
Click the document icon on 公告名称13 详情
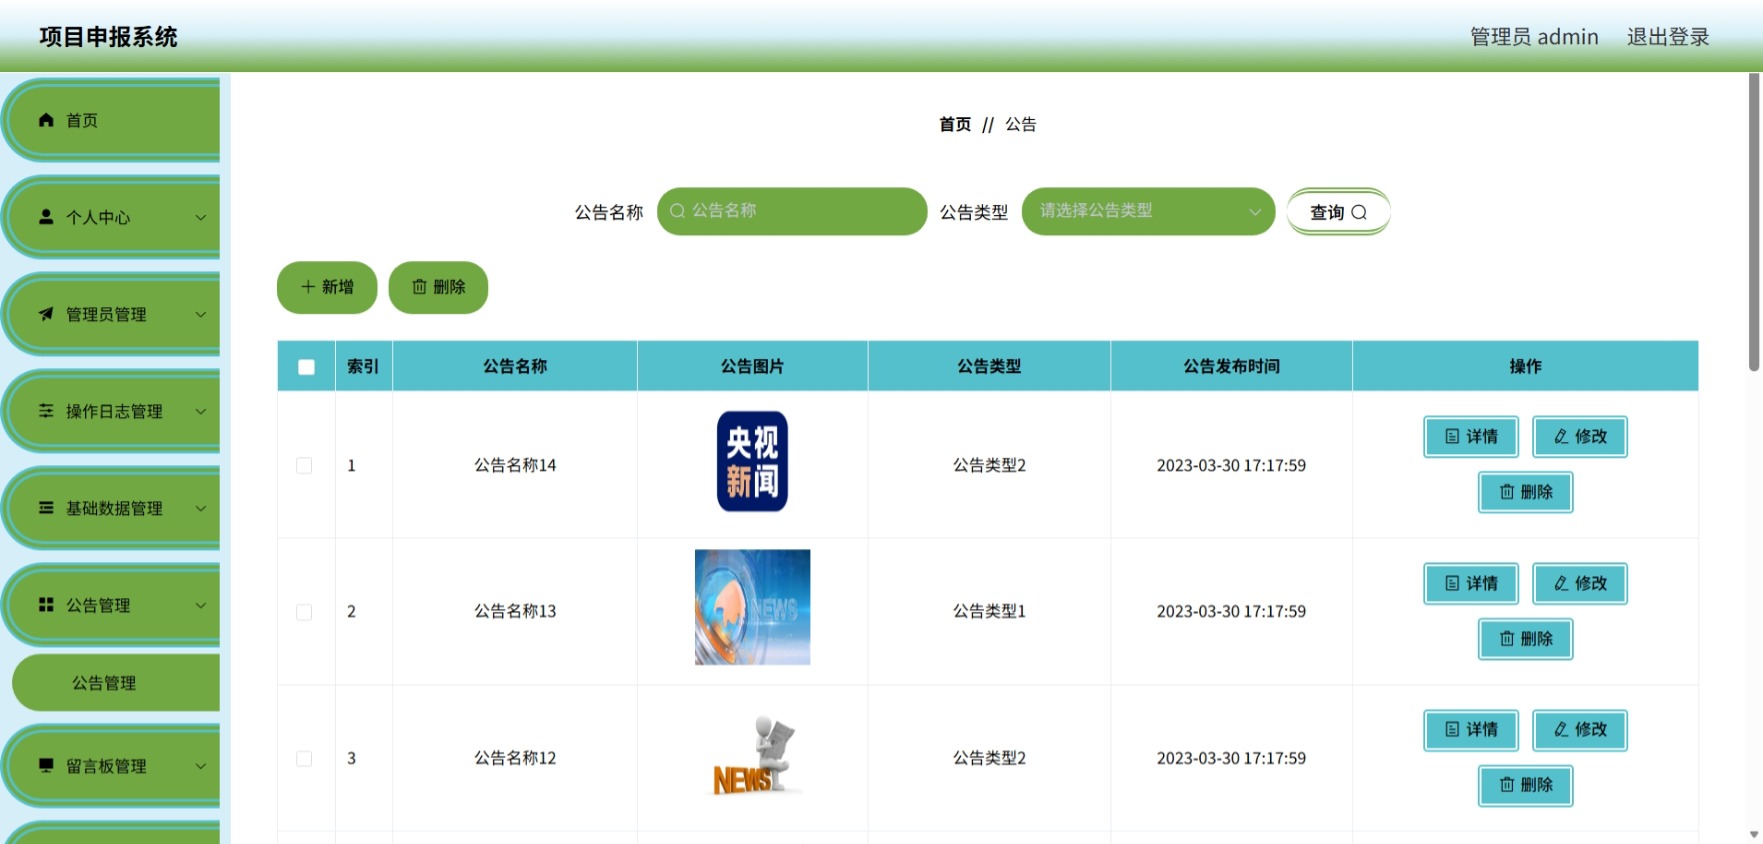coord(1452,584)
